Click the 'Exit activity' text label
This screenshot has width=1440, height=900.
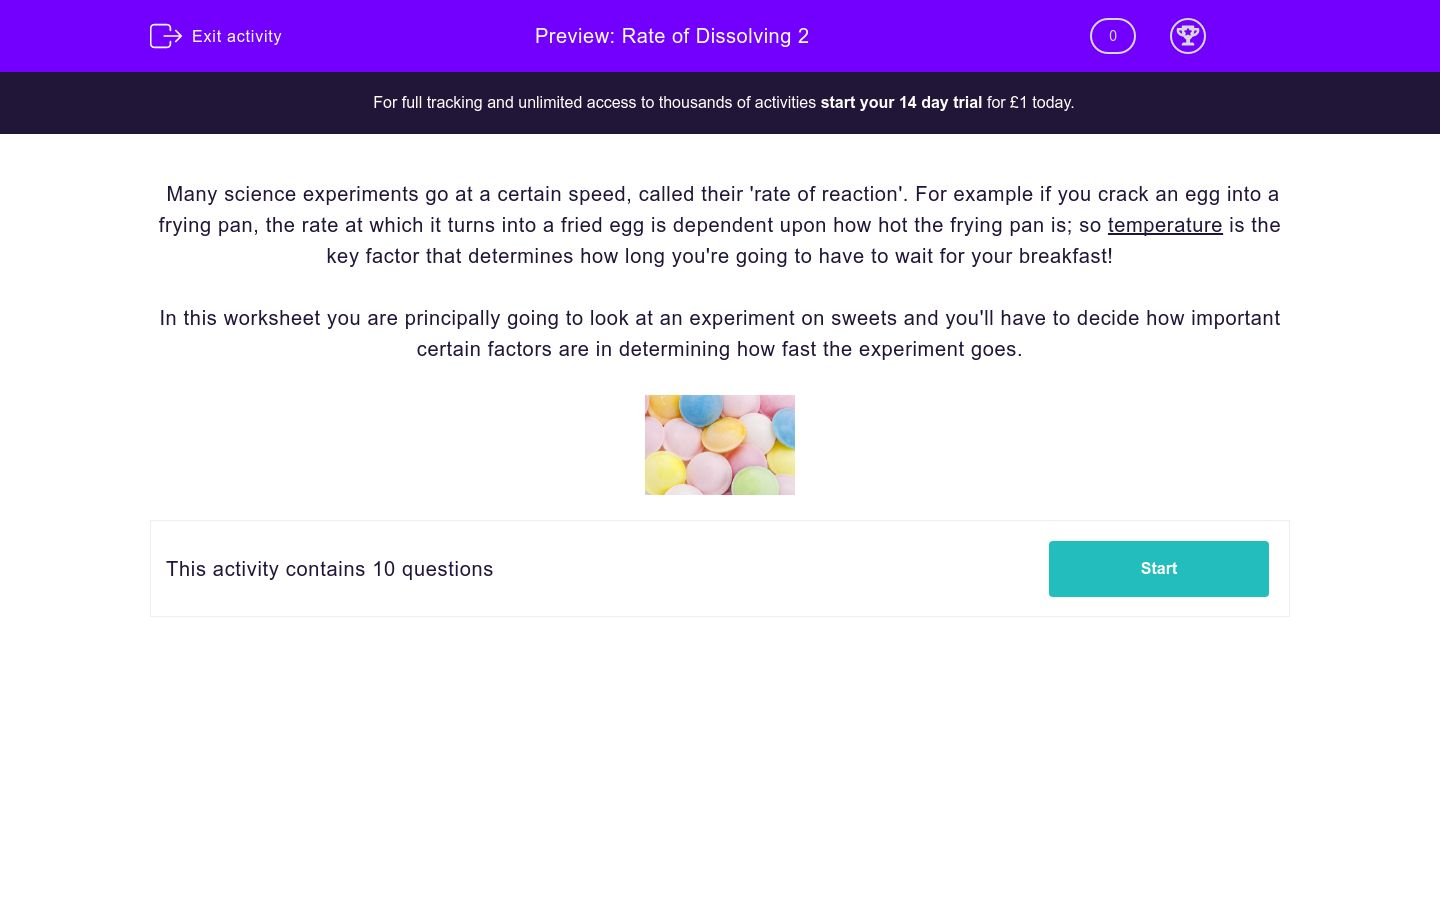coord(237,36)
